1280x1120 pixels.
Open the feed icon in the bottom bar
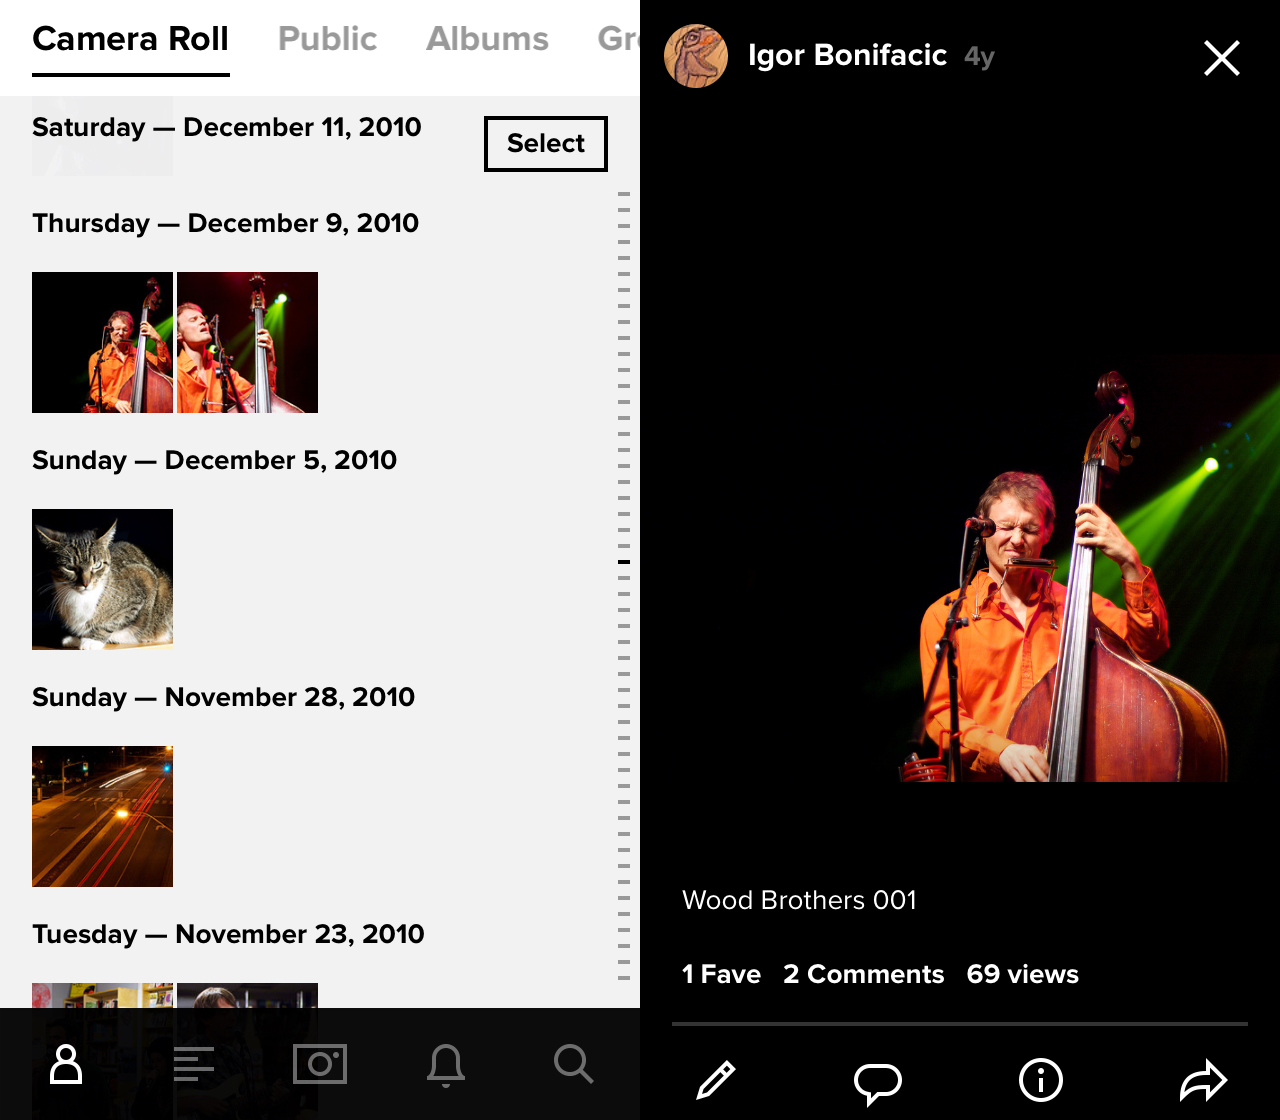[193, 1064]
